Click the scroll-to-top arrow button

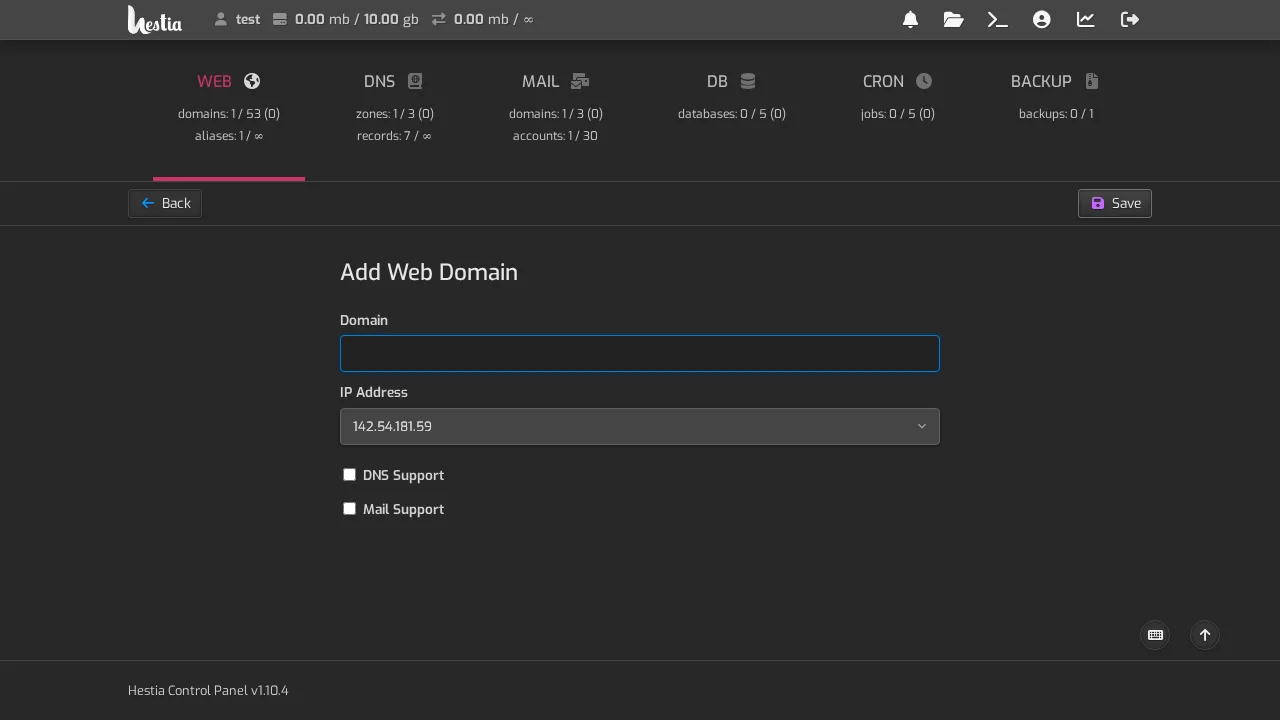pos(1205,635)
